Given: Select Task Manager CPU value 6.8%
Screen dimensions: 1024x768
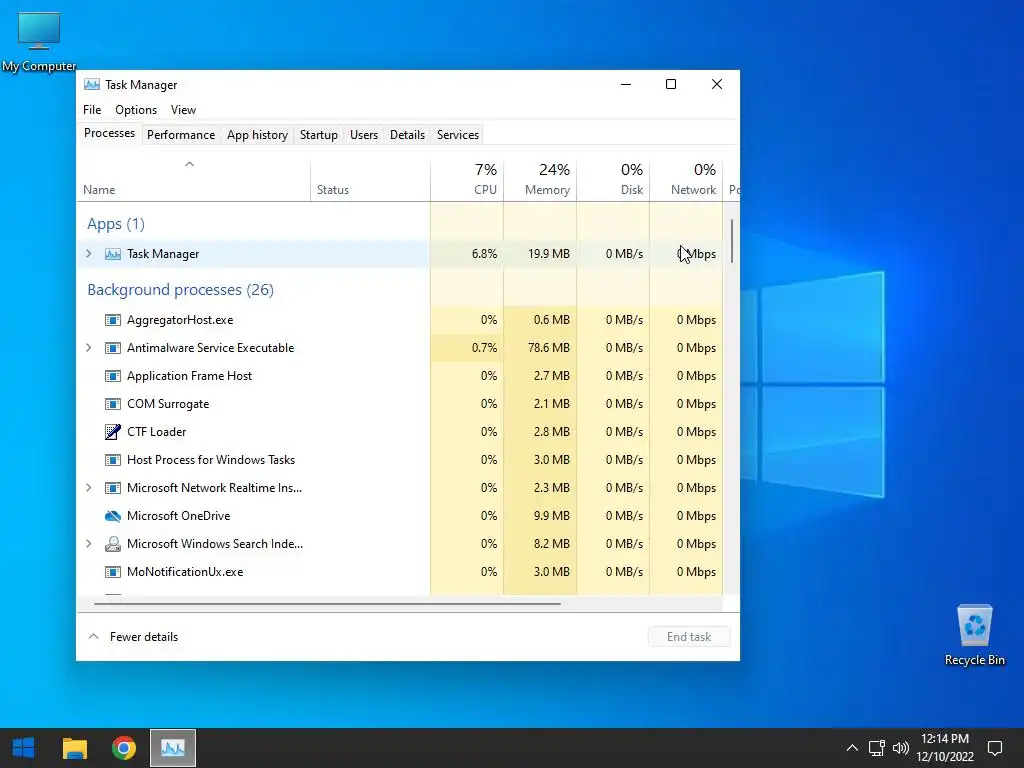Looking at the screenshot, I should pyautogui.click(x=484, y=254).
